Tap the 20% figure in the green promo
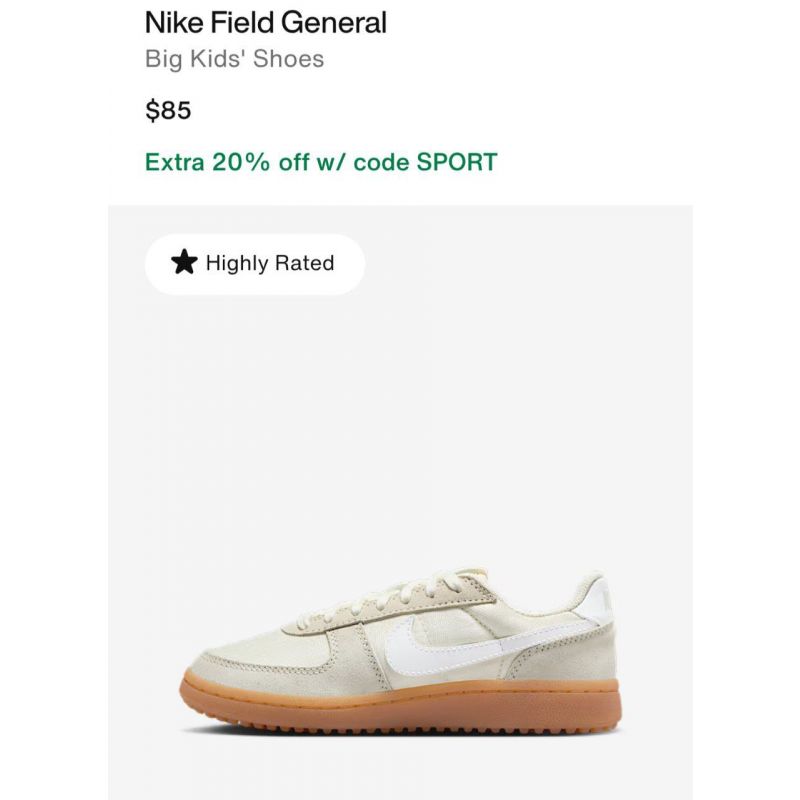 (240, 162)
